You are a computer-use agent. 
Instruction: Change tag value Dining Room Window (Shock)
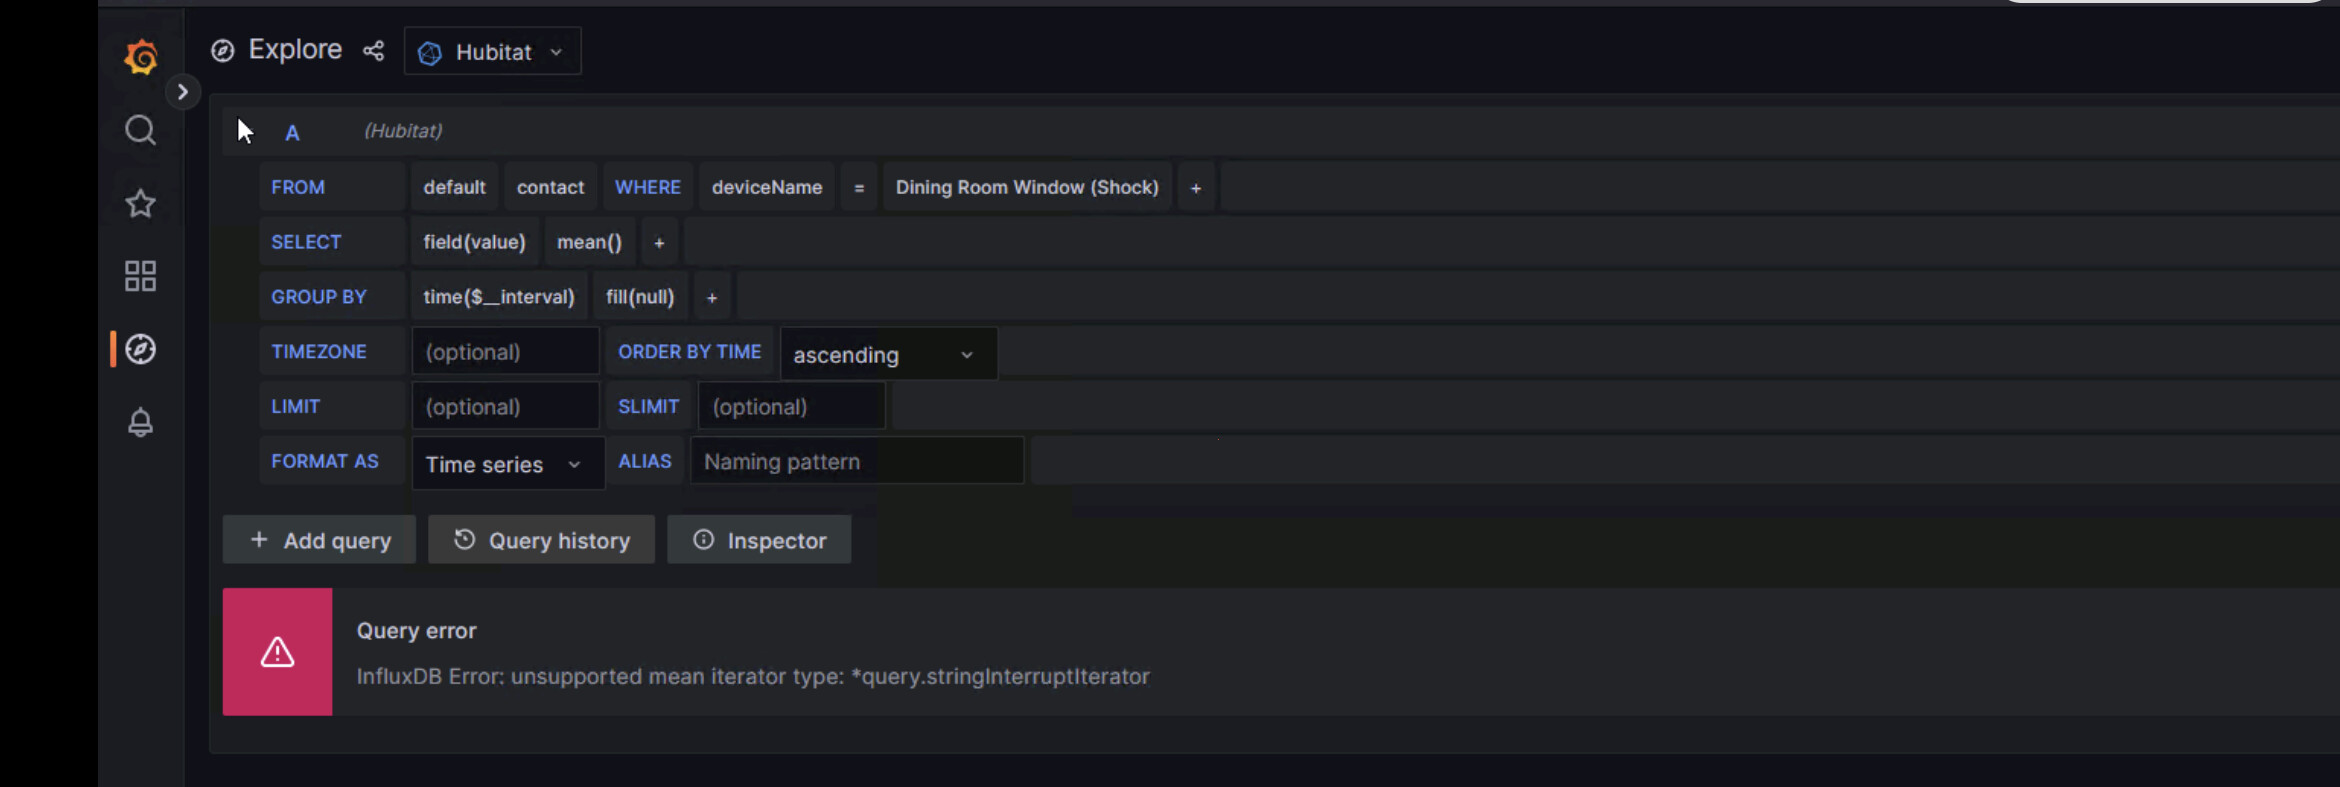(1027, 187)
